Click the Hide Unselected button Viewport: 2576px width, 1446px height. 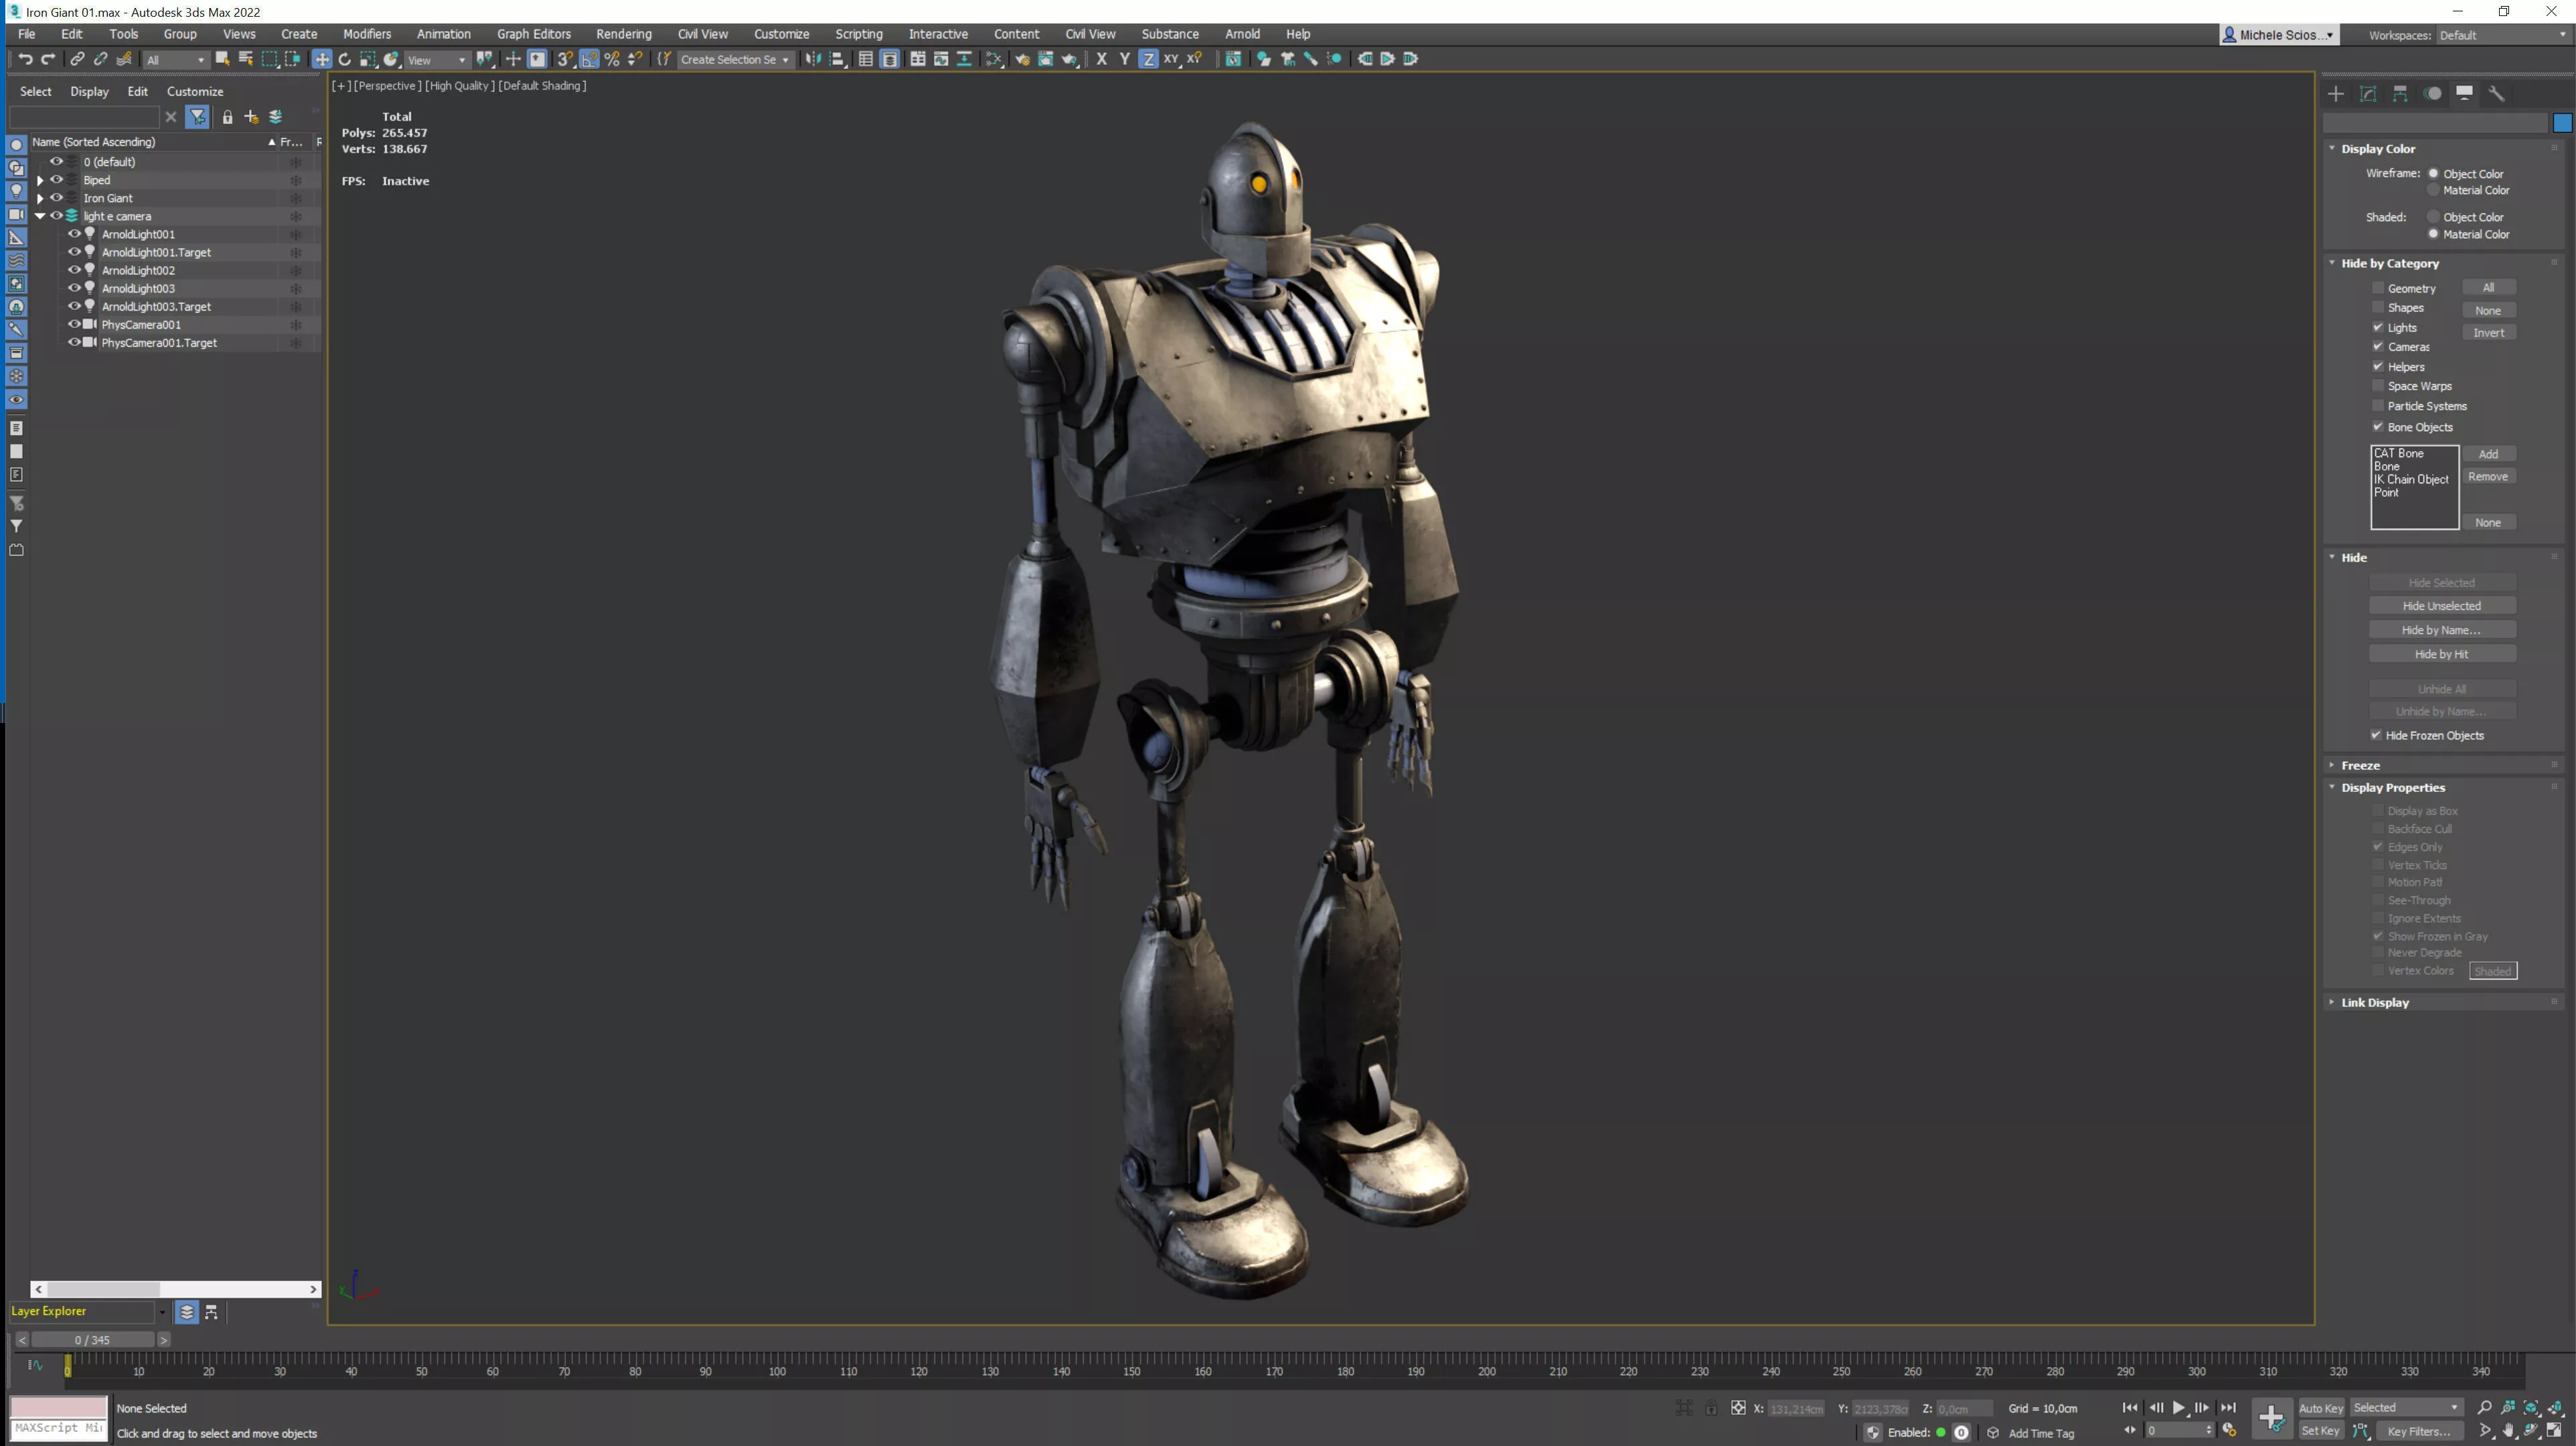[2441, 606]
